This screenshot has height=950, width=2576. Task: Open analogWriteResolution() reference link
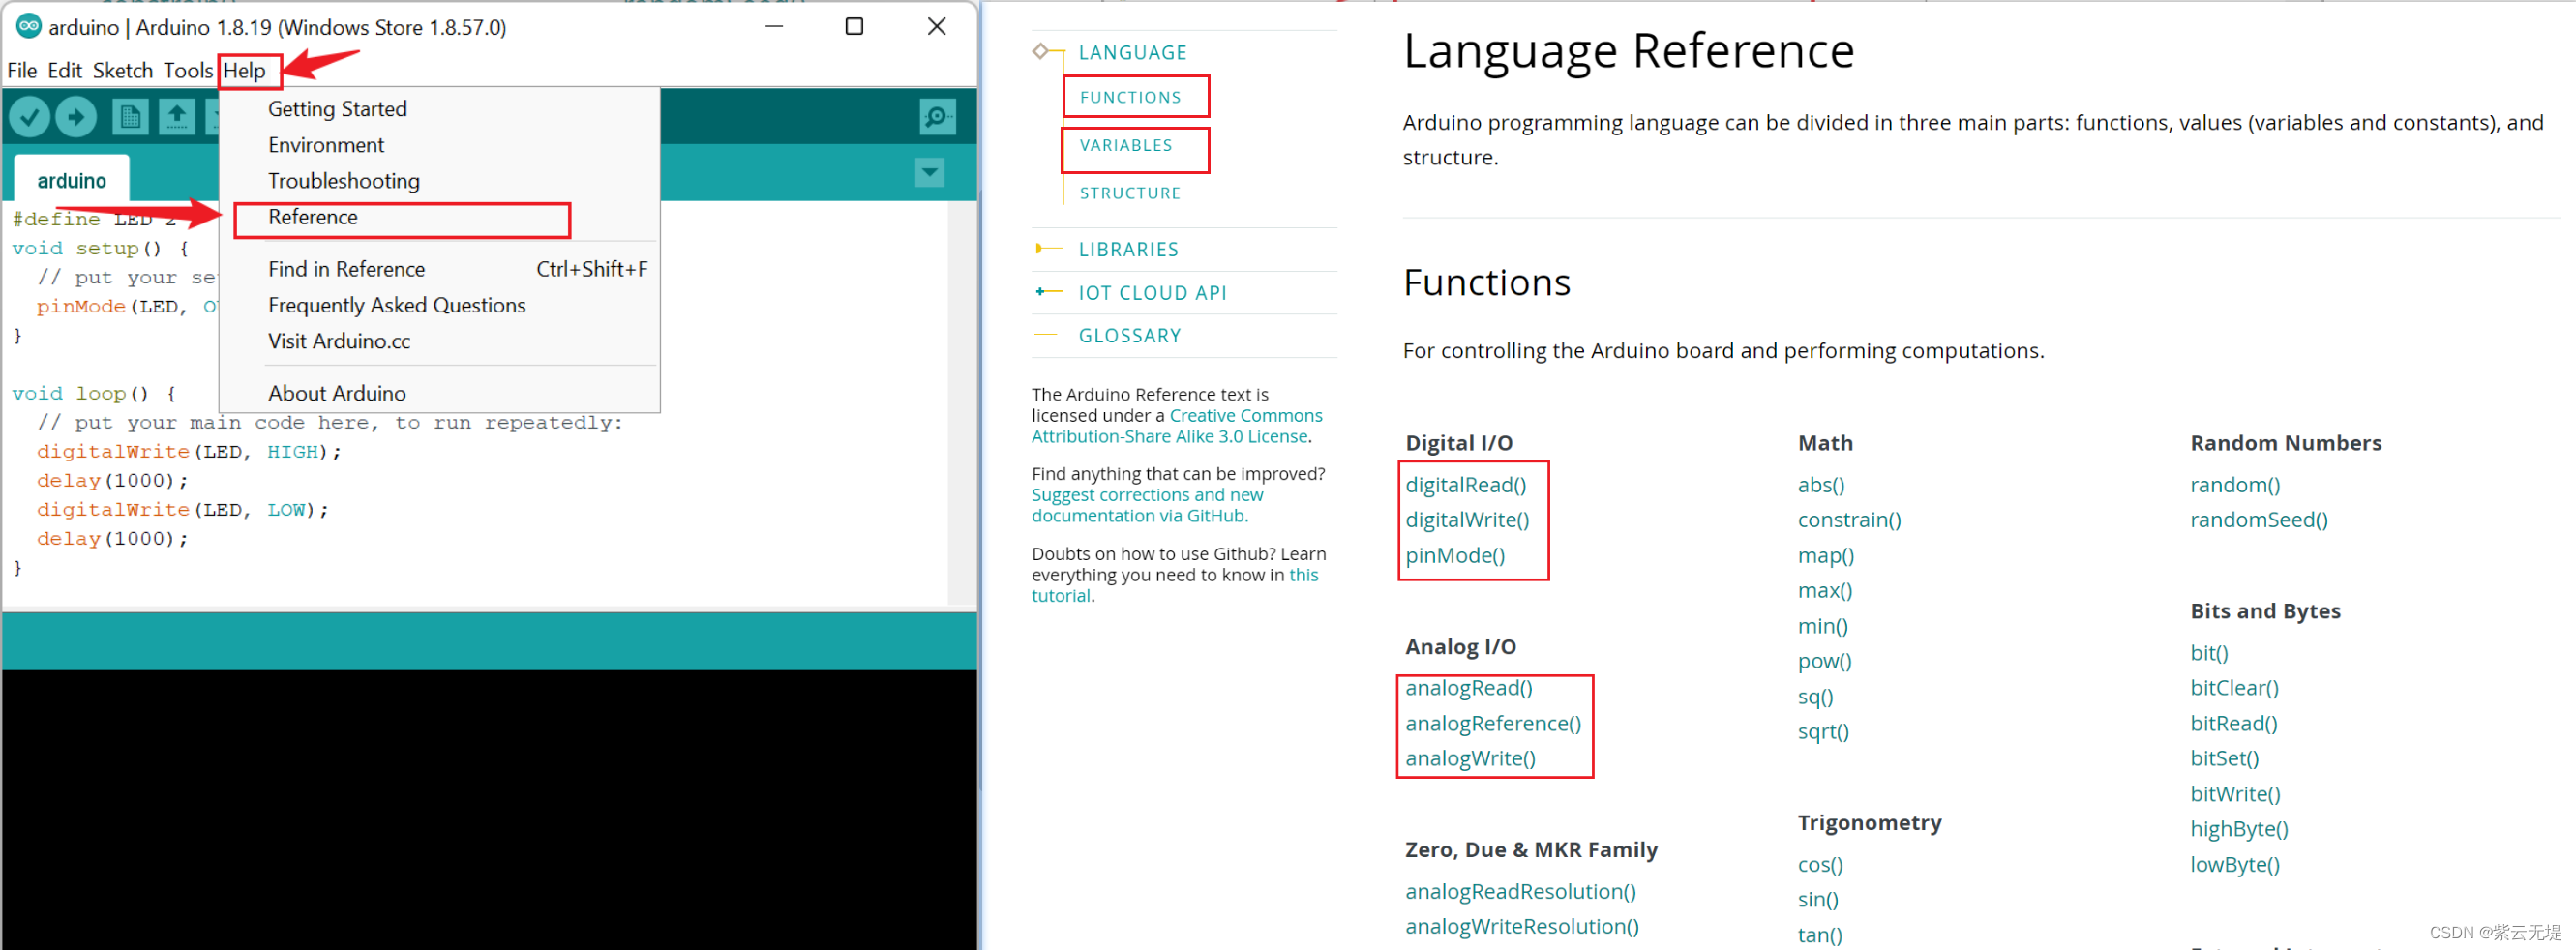1522,925
